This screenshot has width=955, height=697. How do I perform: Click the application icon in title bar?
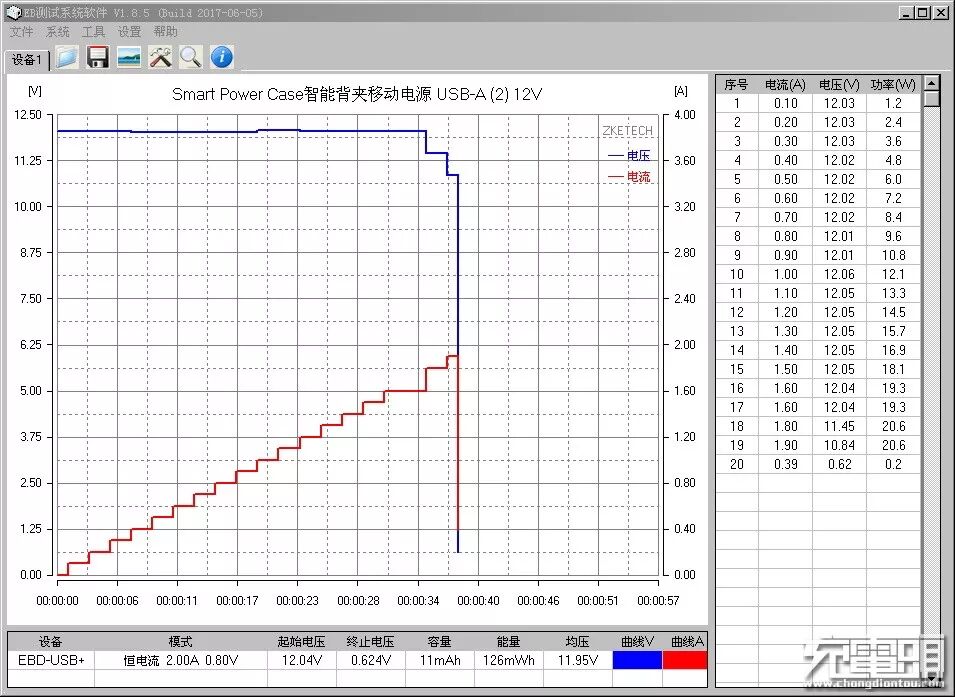pos(12,12)
